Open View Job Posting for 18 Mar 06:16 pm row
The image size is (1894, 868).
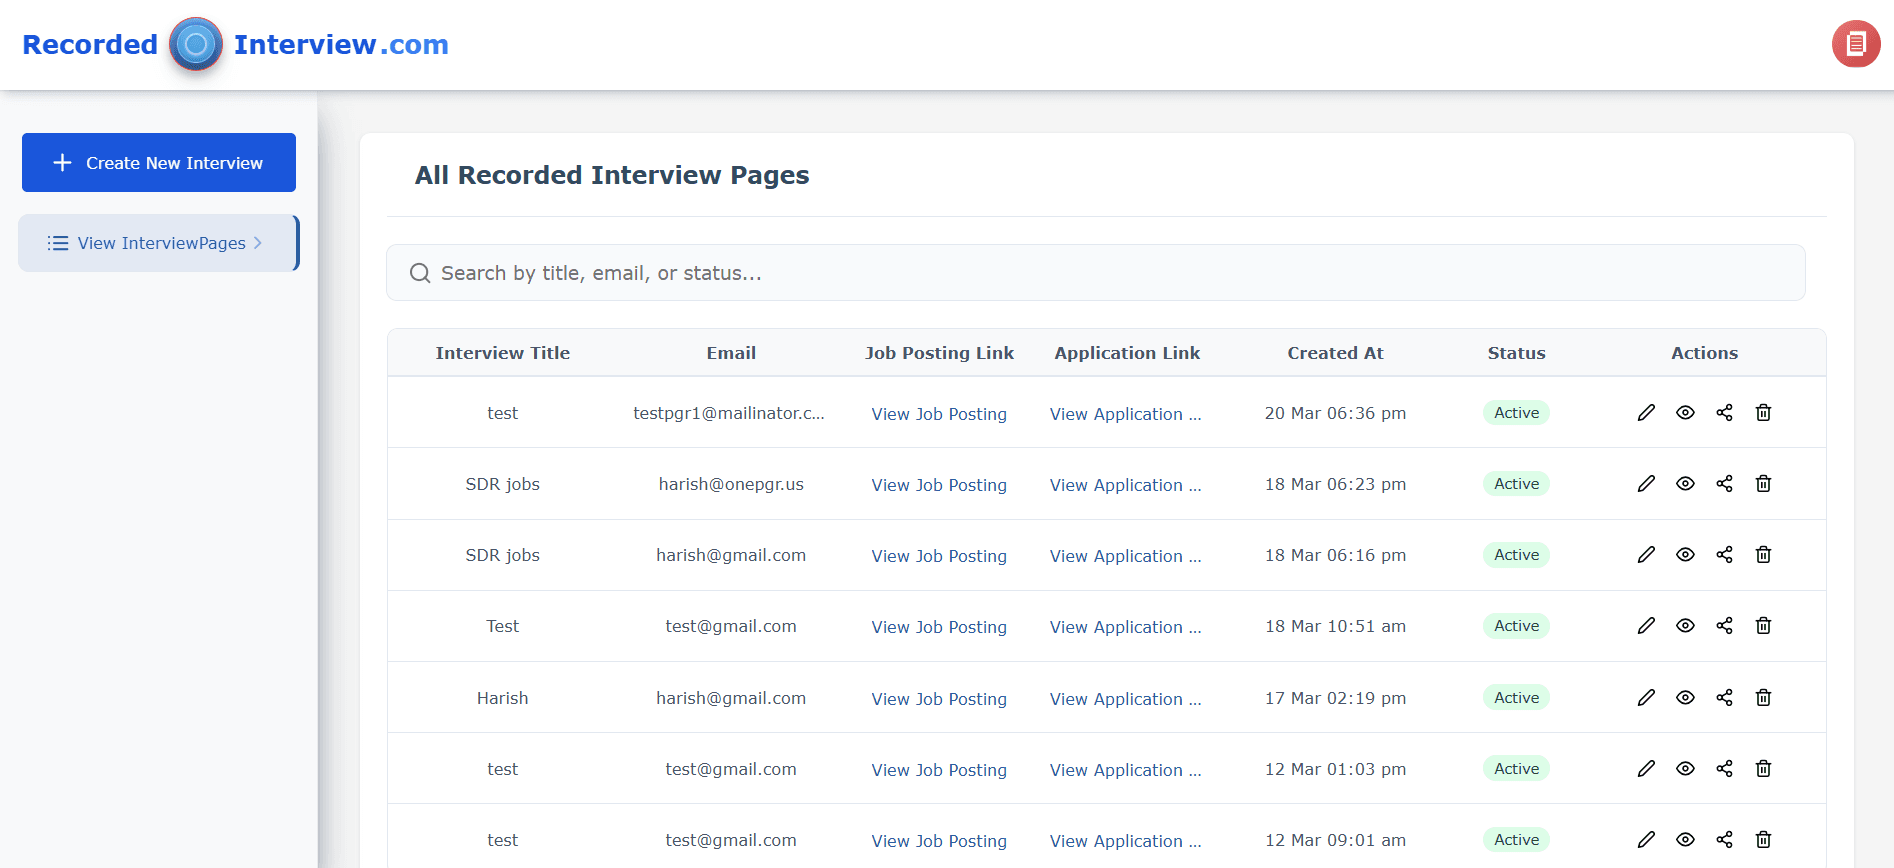pyautogui.click(x=939, y=556)
